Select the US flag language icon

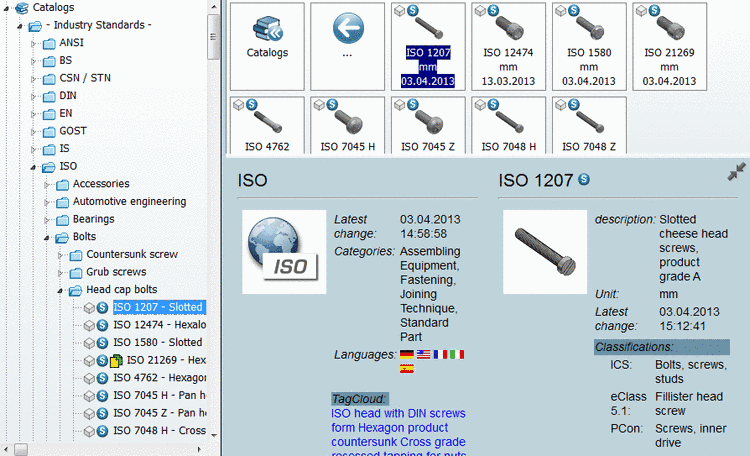423,355
